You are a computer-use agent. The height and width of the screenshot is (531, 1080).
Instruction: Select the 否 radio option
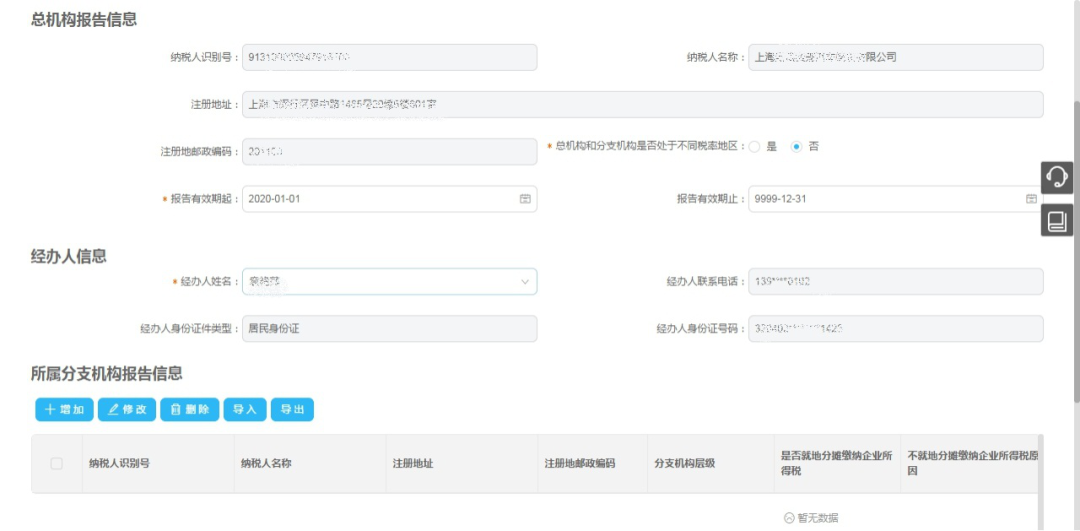tap(797, 146)
